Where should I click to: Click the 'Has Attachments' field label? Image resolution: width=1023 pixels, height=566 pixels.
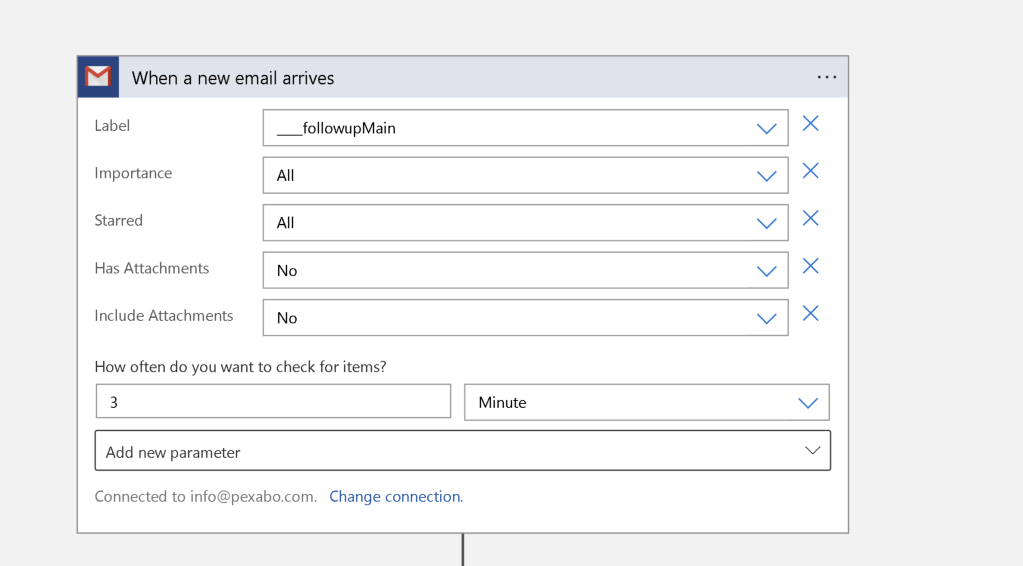pyautogui.click(x=152, y=269)
